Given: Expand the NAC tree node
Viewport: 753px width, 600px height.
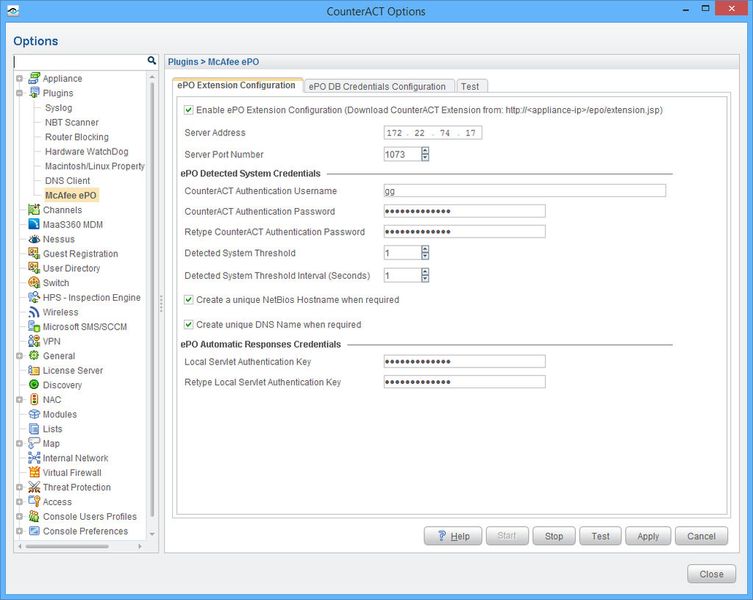Looking at the screenshot, I should click(x=19, y=400).
